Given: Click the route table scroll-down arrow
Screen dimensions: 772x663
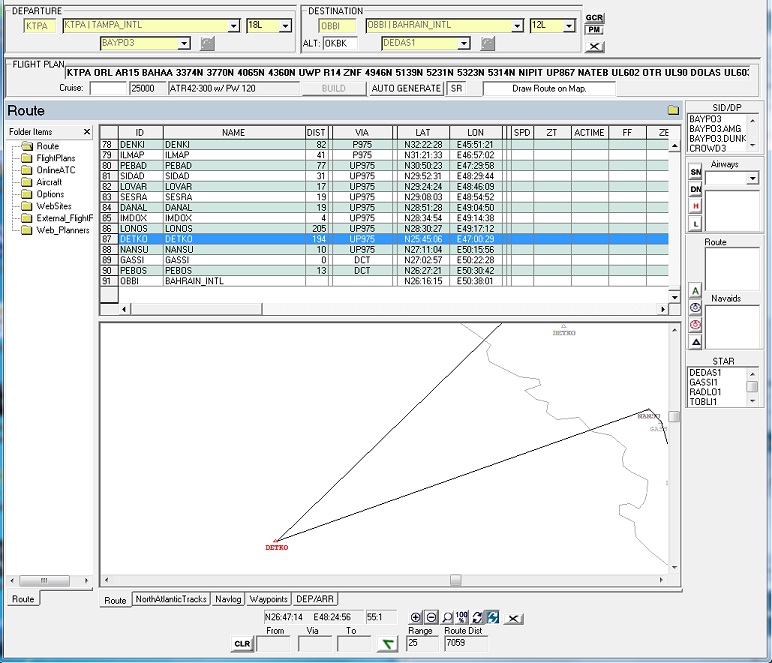Looking at the screenshot, I should click(674, 297).
